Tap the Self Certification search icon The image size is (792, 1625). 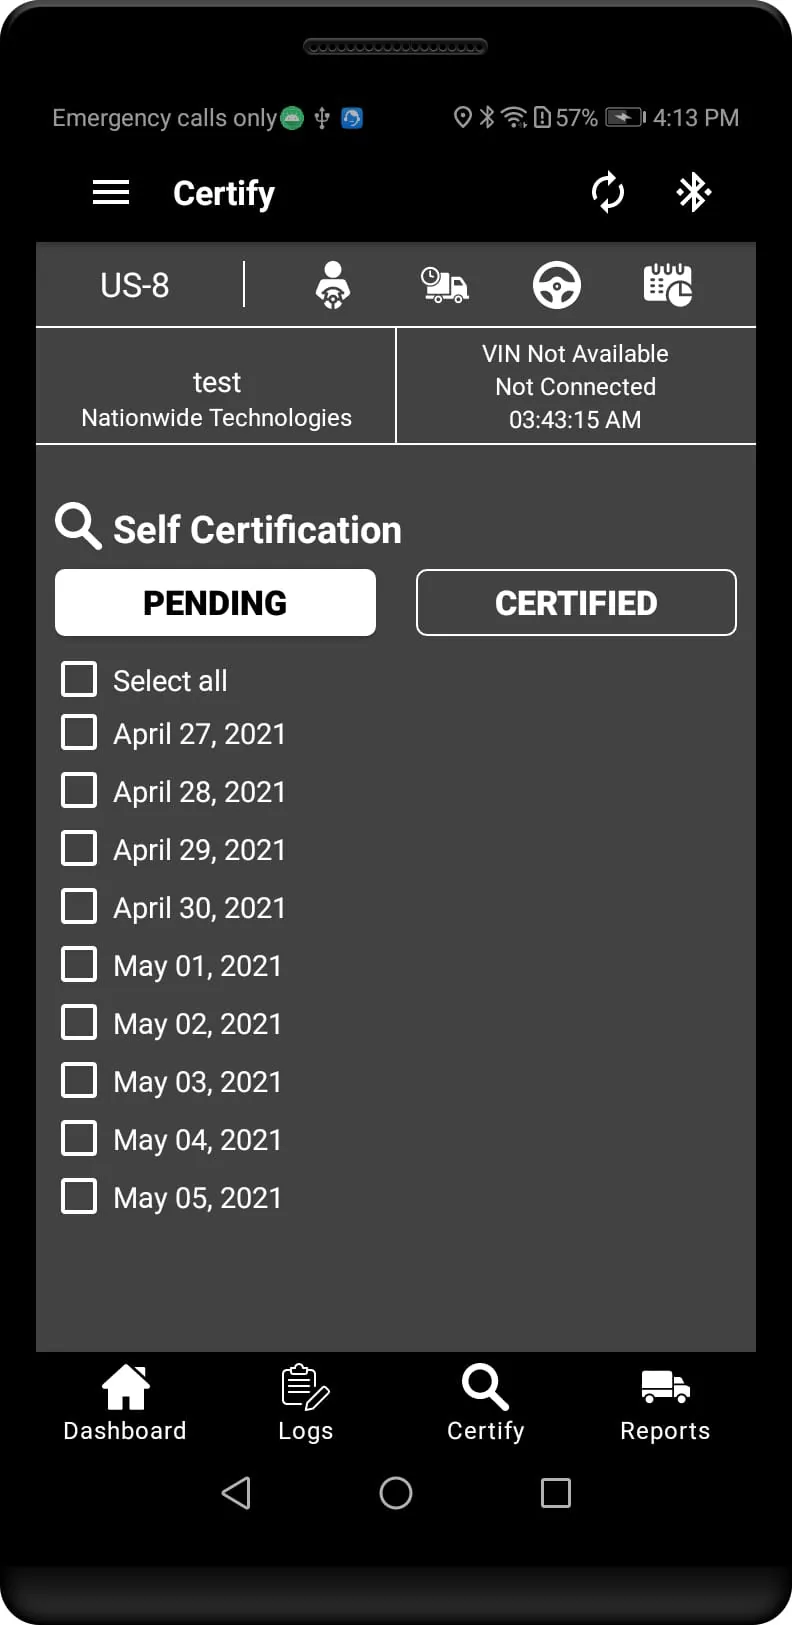click(x=78, y=526)
